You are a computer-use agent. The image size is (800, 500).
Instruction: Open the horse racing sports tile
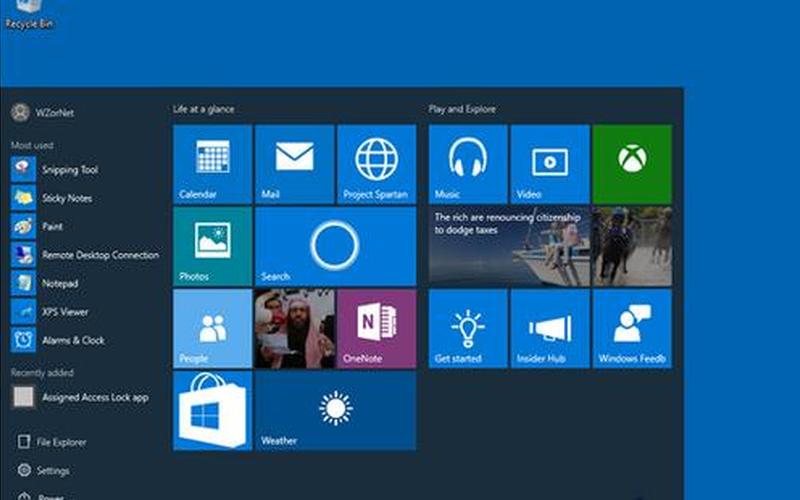pos(632,246)
